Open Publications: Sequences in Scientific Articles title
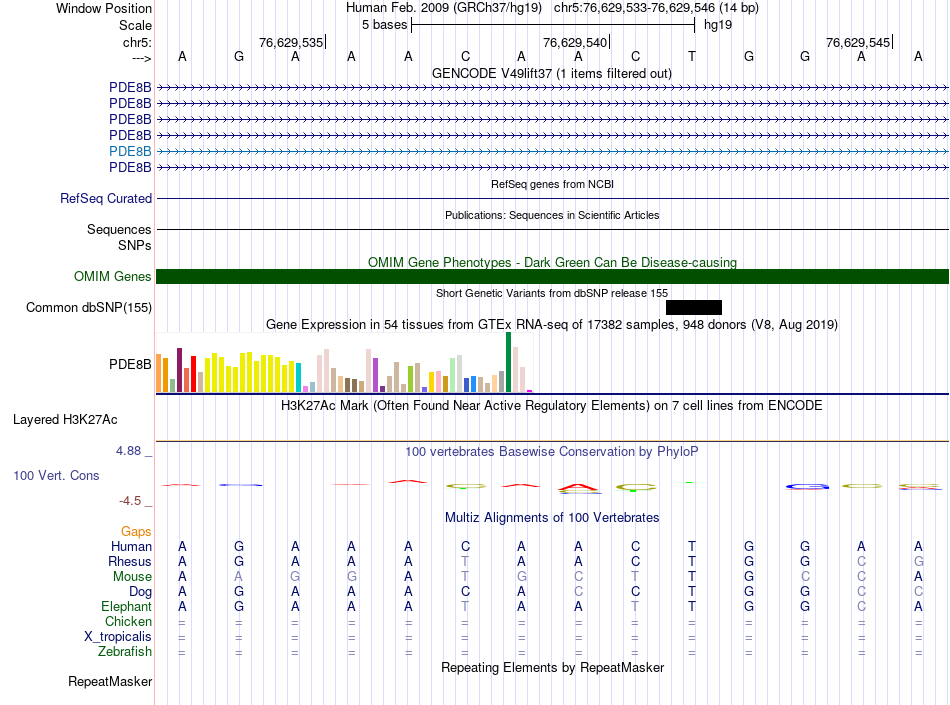This screenshot has width=950, height=705. (552, 215)
